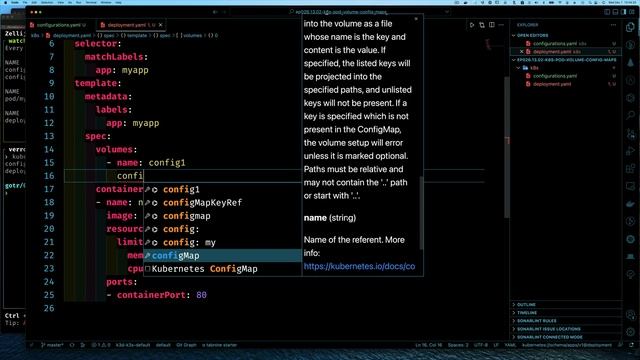Click deployment.yaml breadcrumb
Viewport: 640px width, 360px height.
coord(69,36)
